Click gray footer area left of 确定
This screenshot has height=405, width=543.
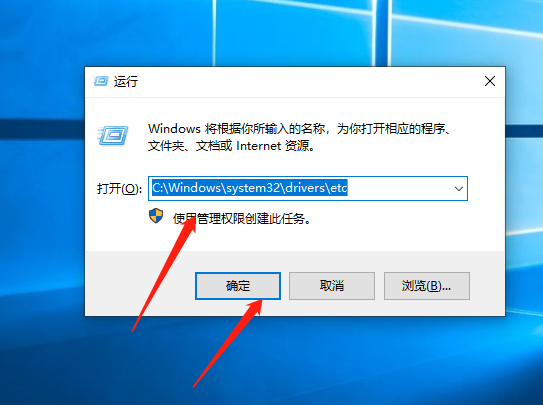(x=140, y=284)
